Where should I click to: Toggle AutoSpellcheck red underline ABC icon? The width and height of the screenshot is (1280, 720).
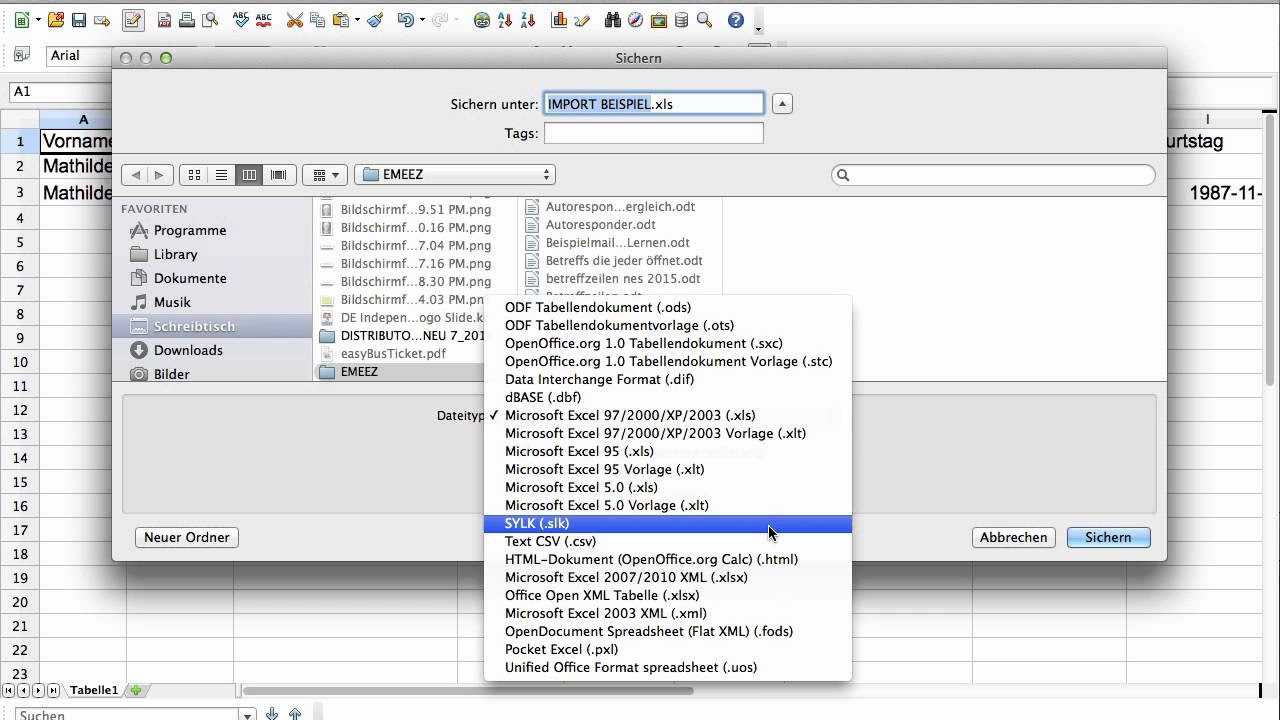[x=263, y=19]
